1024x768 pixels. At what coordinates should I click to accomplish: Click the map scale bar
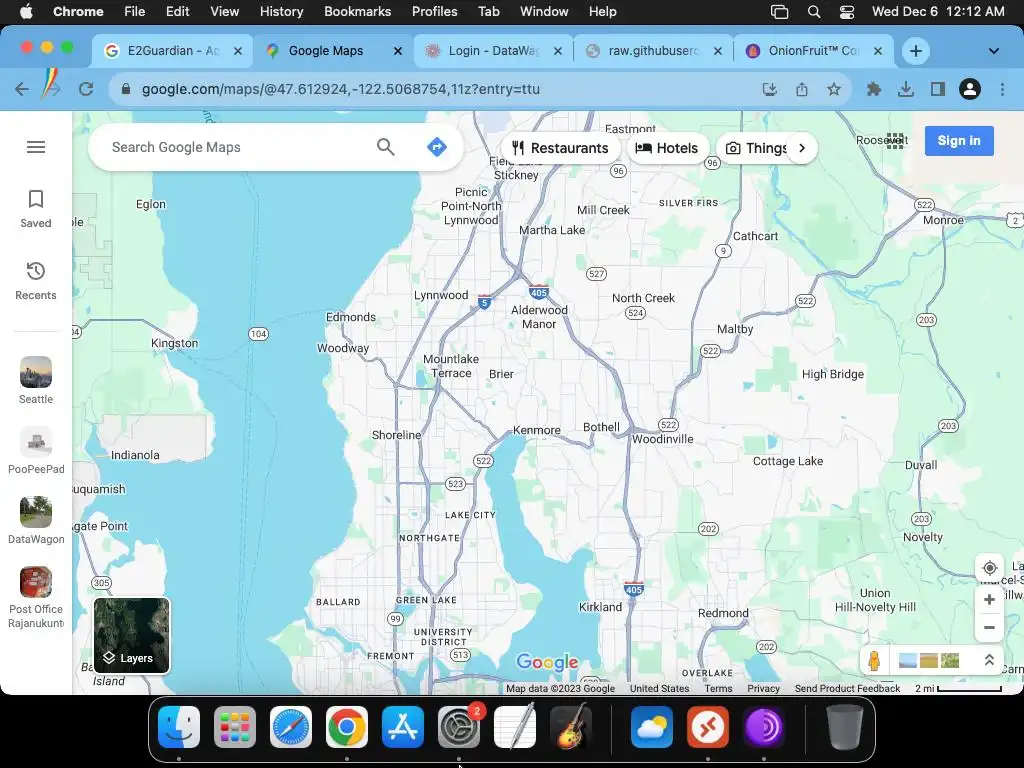click(958, 688)
